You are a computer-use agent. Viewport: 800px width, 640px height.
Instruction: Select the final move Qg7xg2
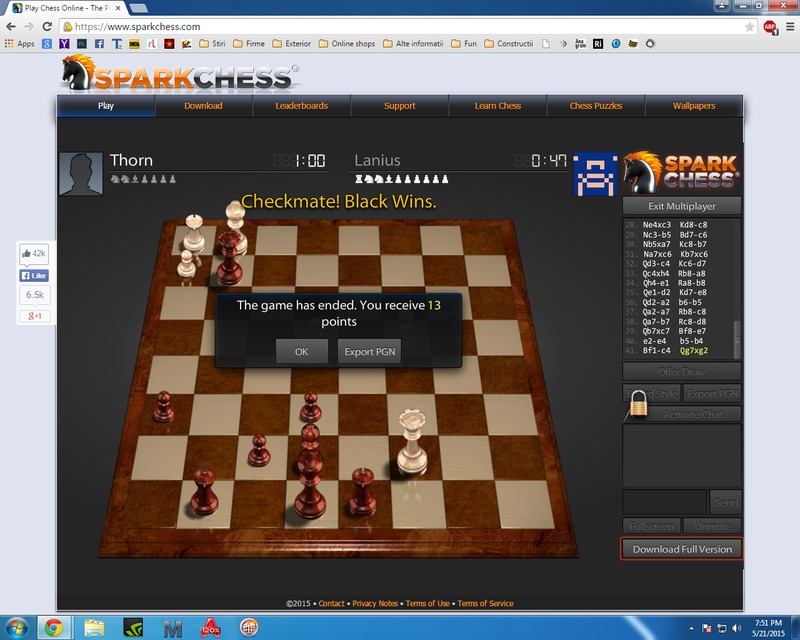[693, 351]
